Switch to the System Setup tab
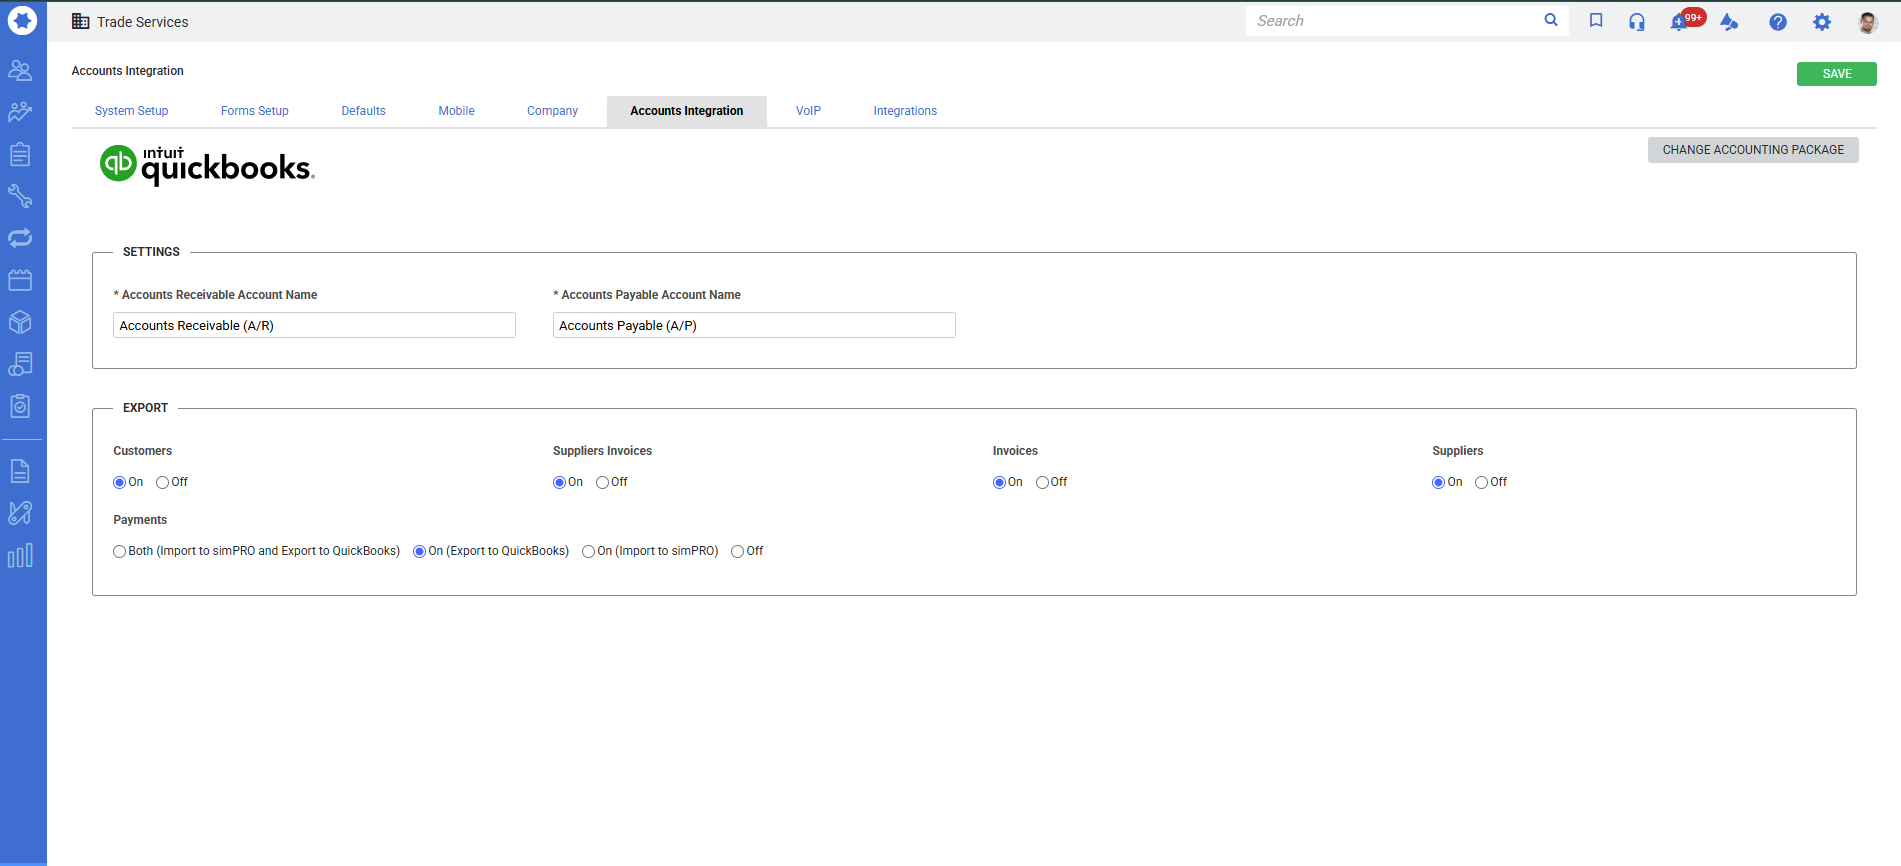1901x866 pixels. [131, 111]
